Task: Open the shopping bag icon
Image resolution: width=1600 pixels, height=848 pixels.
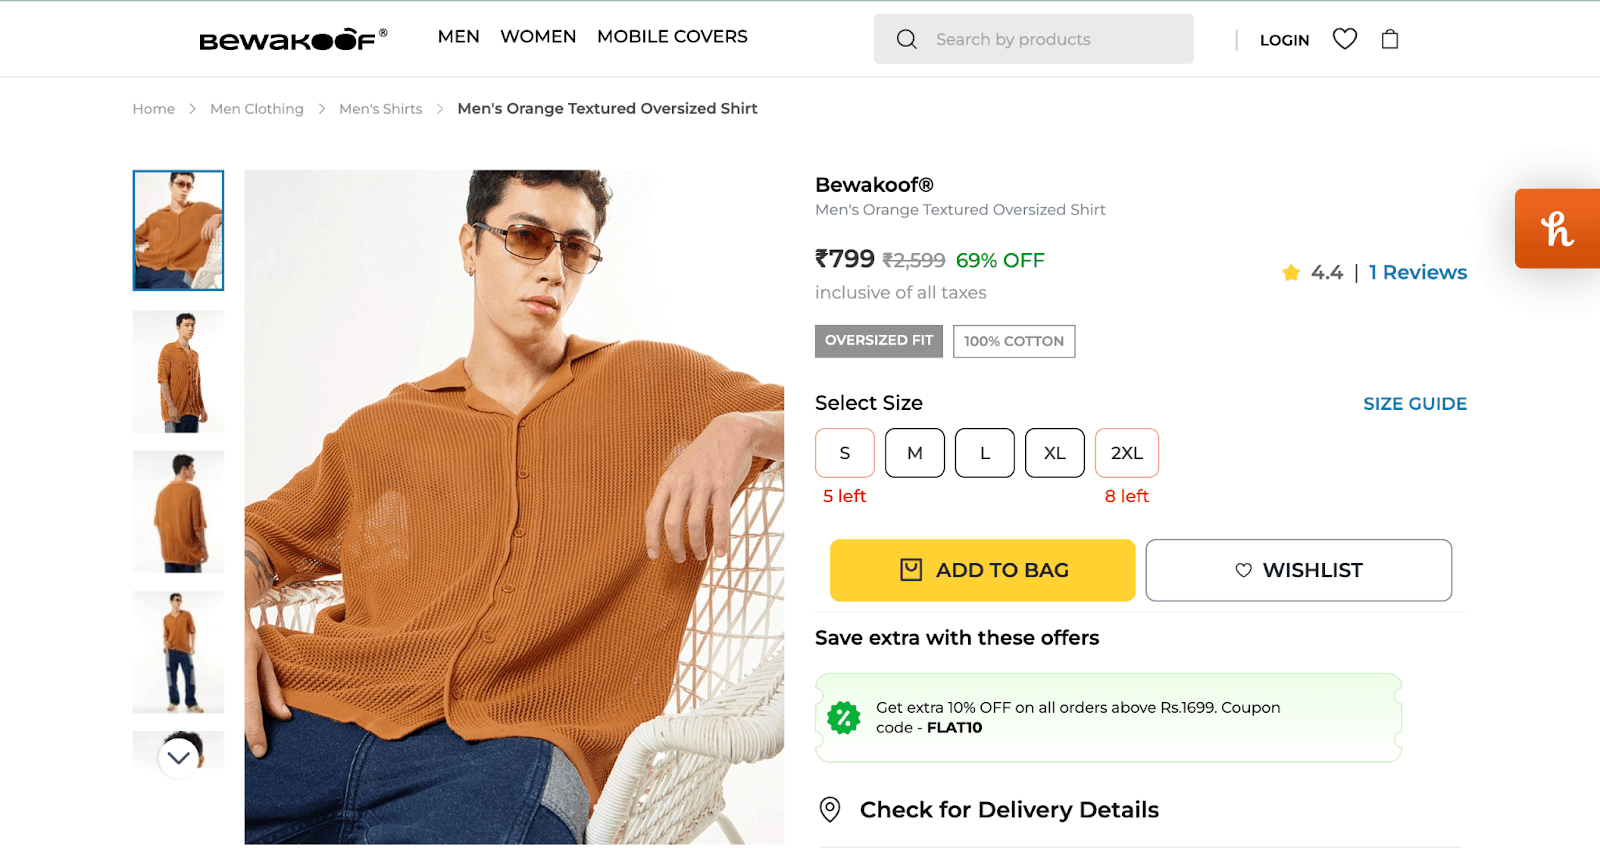Action: [1390, 39]
